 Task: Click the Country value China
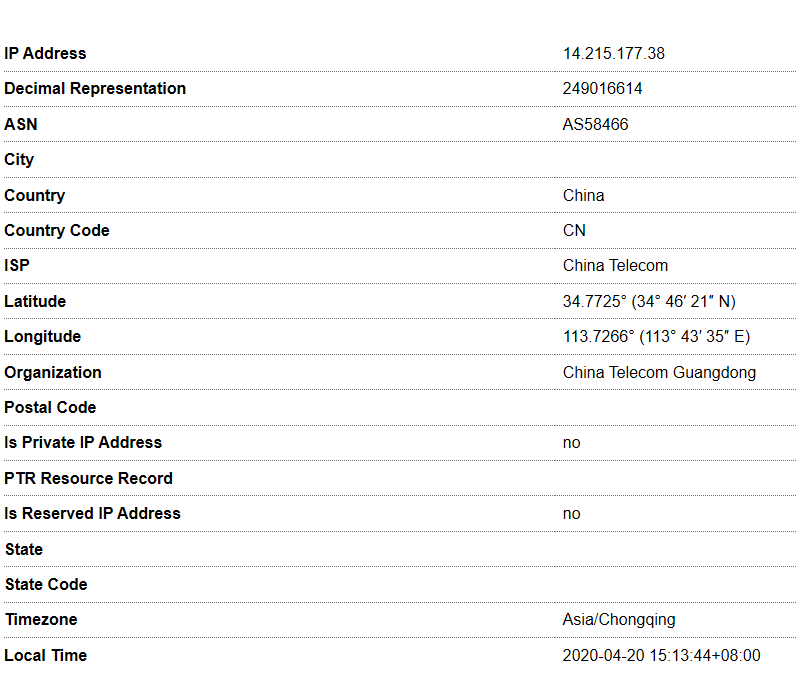[584, 195]
